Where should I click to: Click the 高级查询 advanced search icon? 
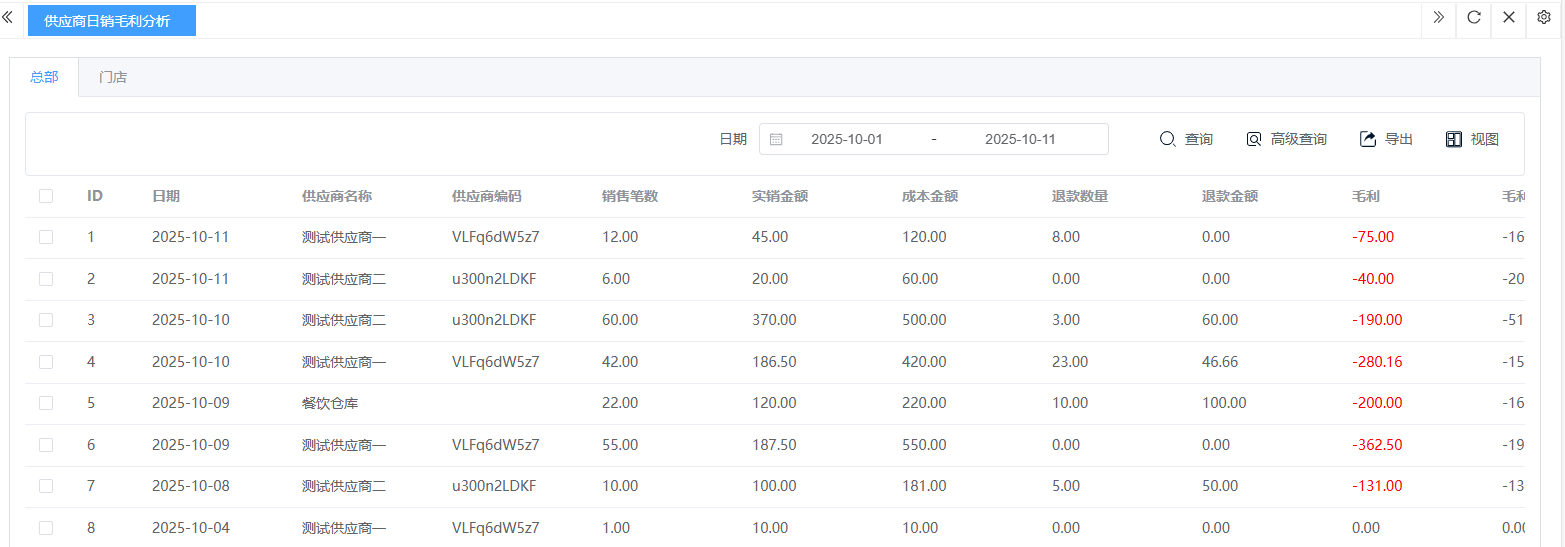(x=1253, y=140)
